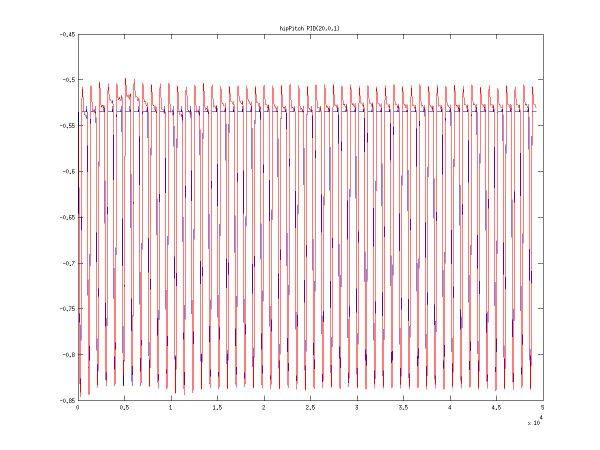Click the y-axis label -0.45
The height and width of the screenshot is (450, 600).
(67, 34)
